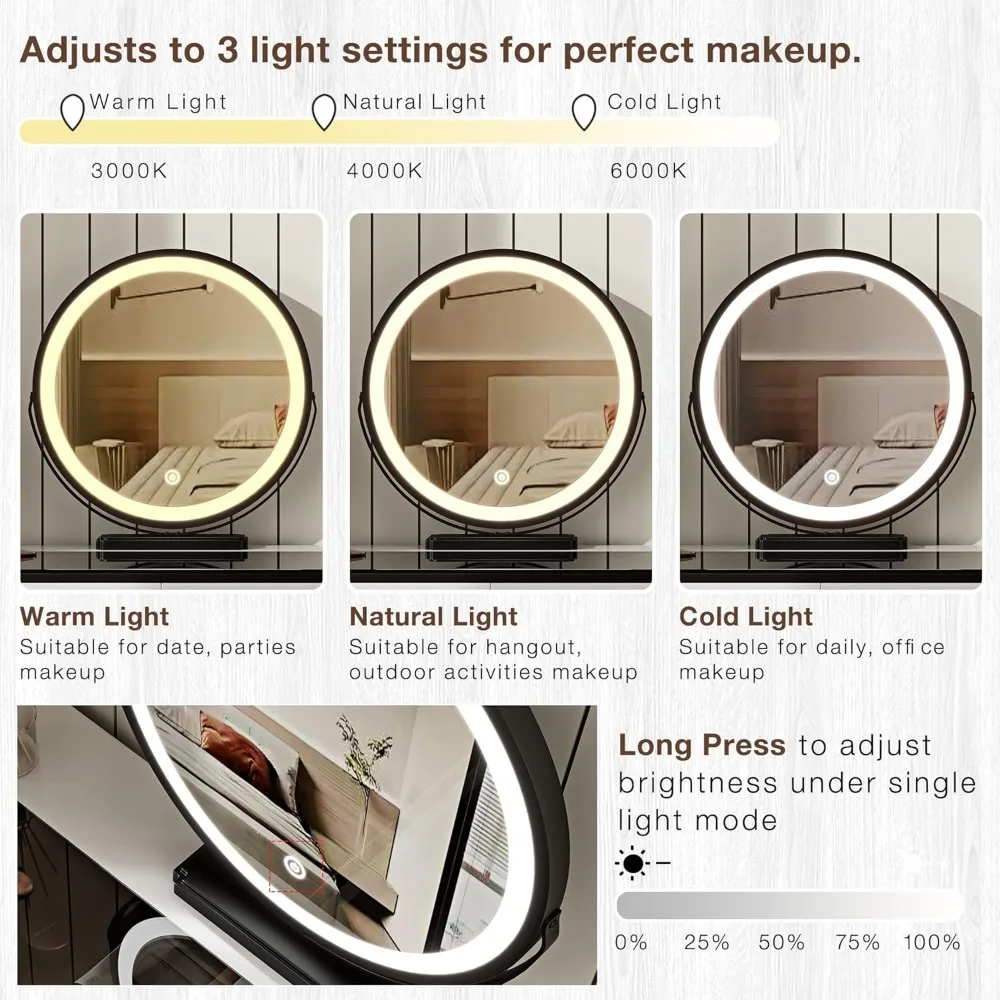This screenshot has height=1000, width=1000.
Task: Click the Warm Light teardrop marker icon
Action: [x=72, y=112]
